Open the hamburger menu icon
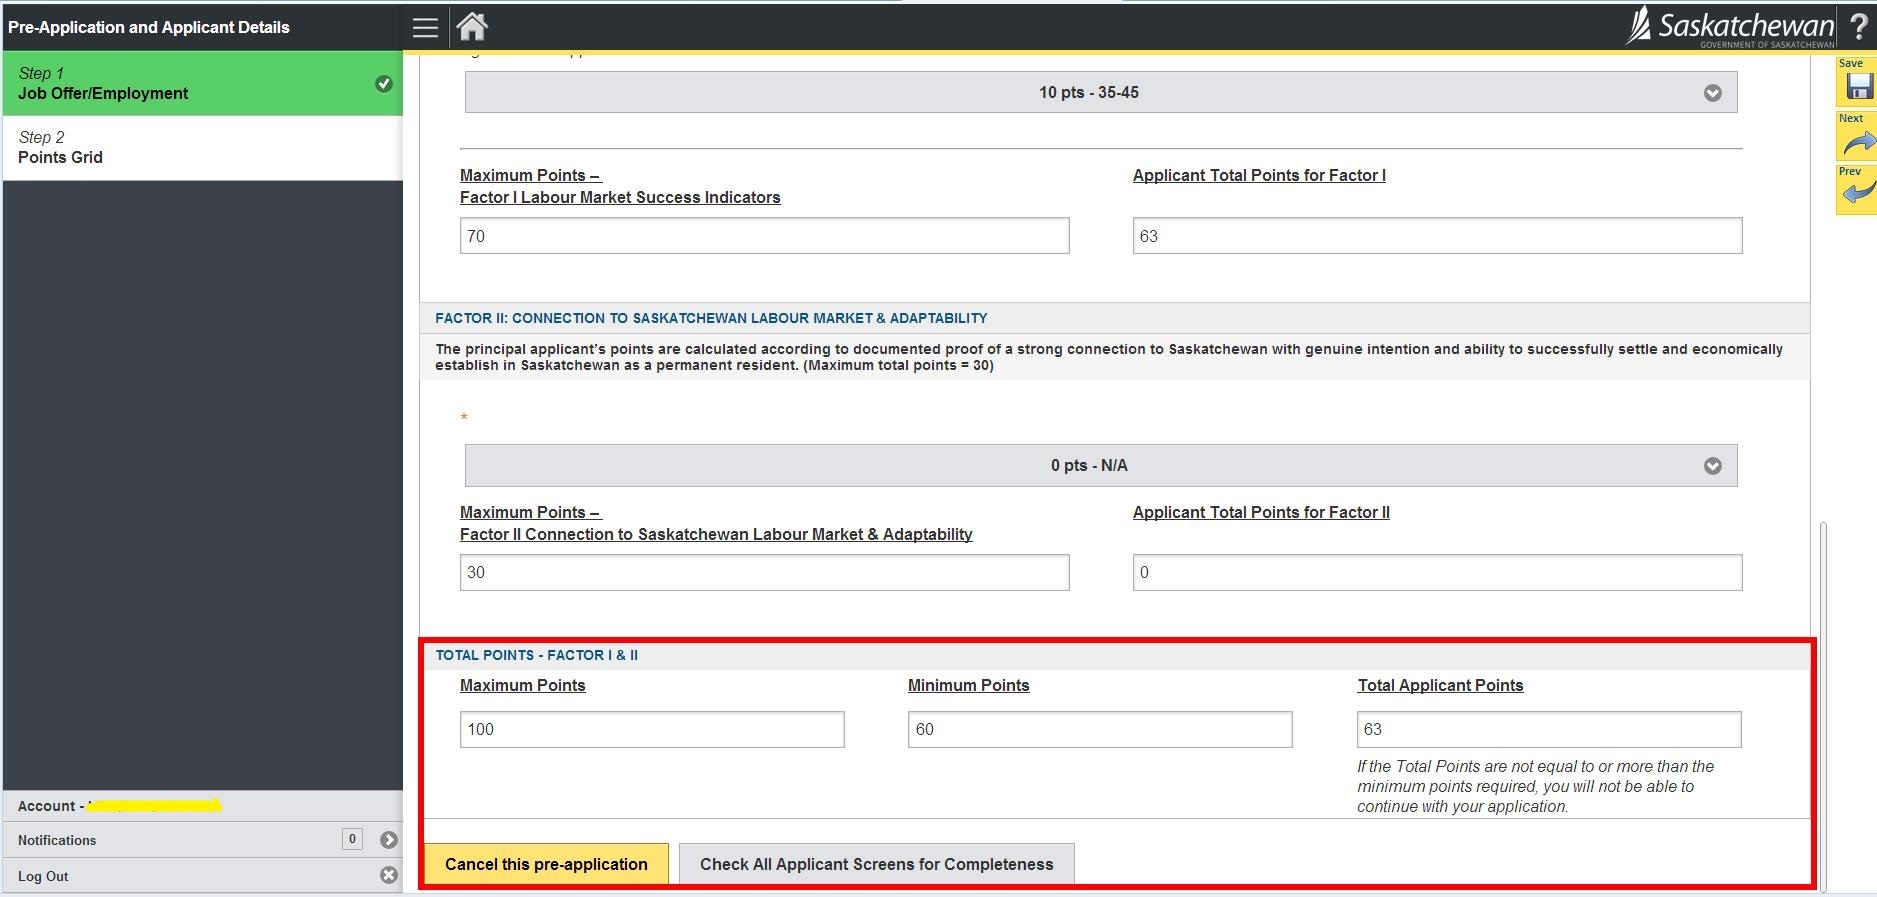The width and height of the screenshot is (1877, 897). pos(425,27)
